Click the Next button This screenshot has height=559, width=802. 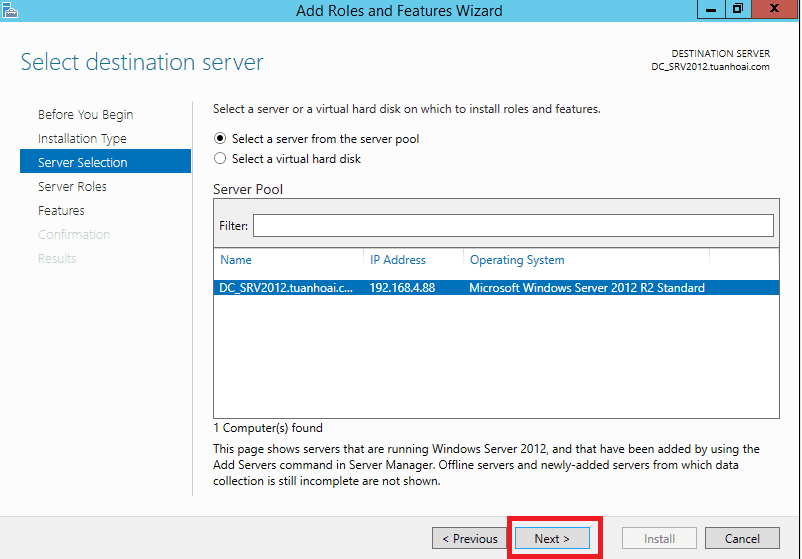tap(552, 539)
